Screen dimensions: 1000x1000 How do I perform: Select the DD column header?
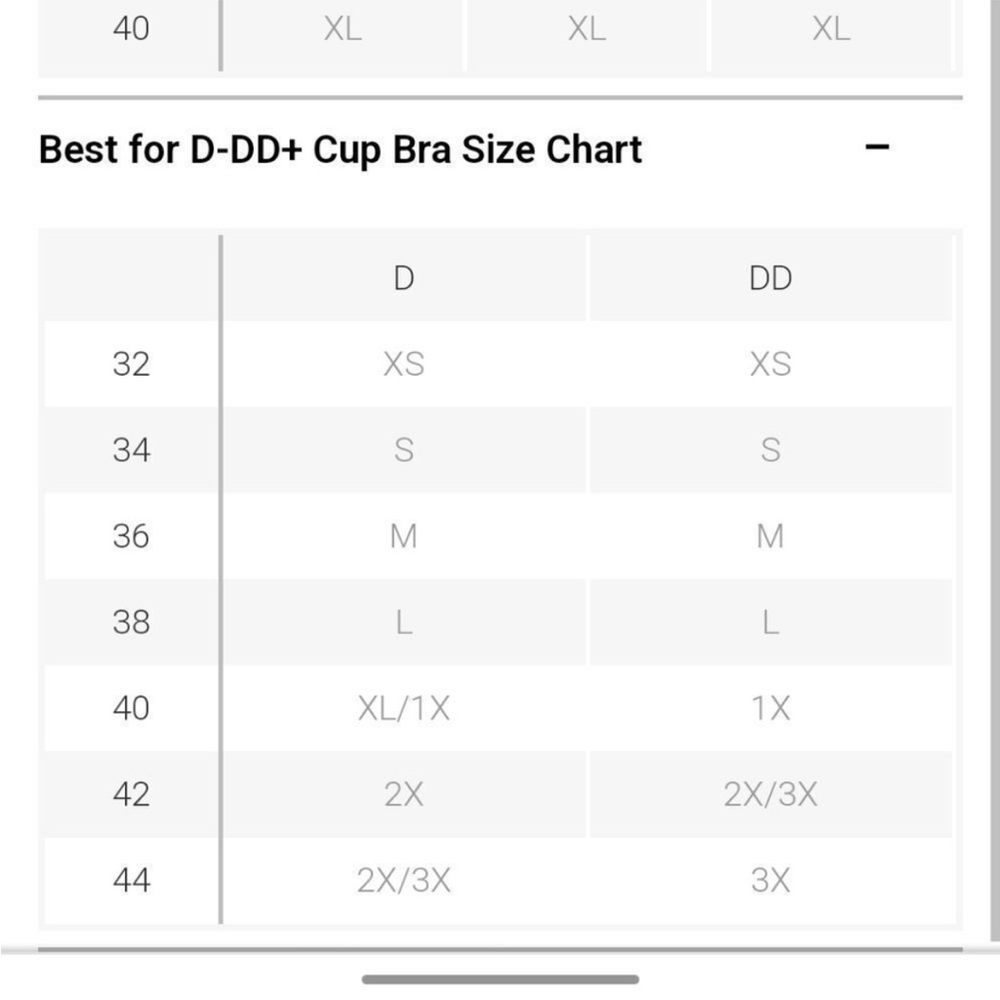(770, 278)
